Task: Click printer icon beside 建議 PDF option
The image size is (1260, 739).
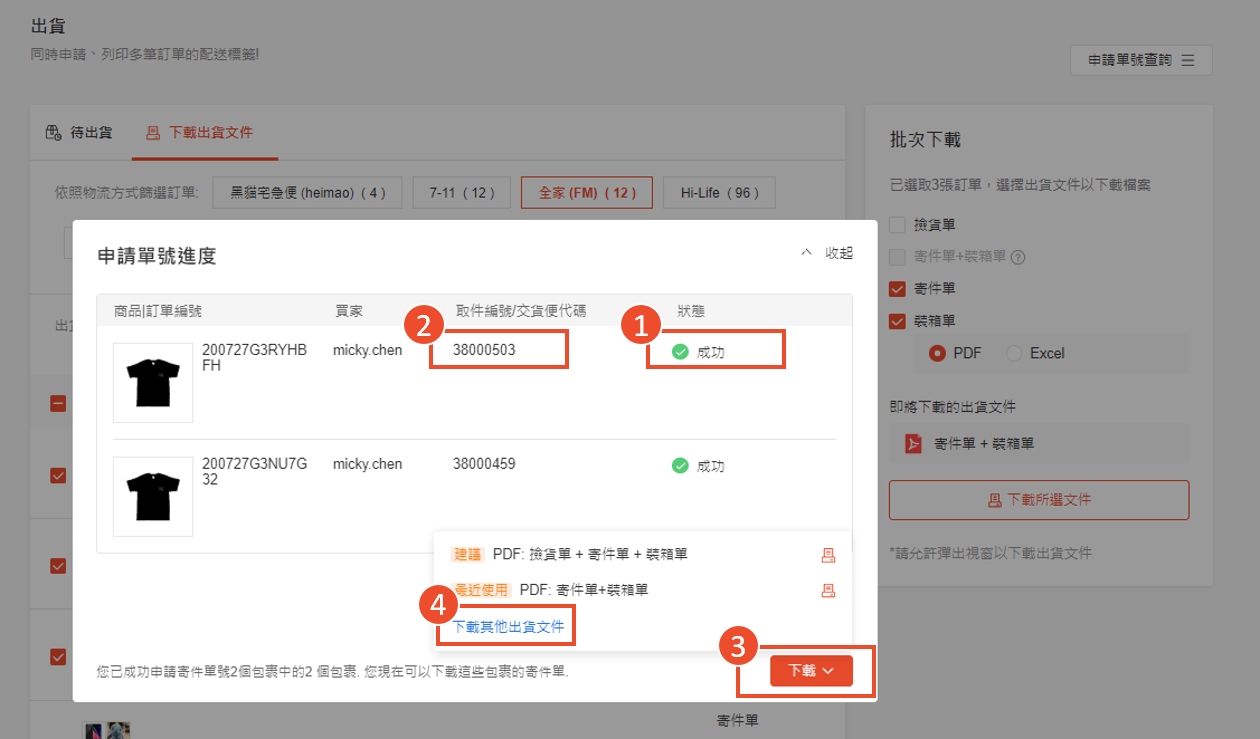Action: pyautogui.click(x=828, y=555)
